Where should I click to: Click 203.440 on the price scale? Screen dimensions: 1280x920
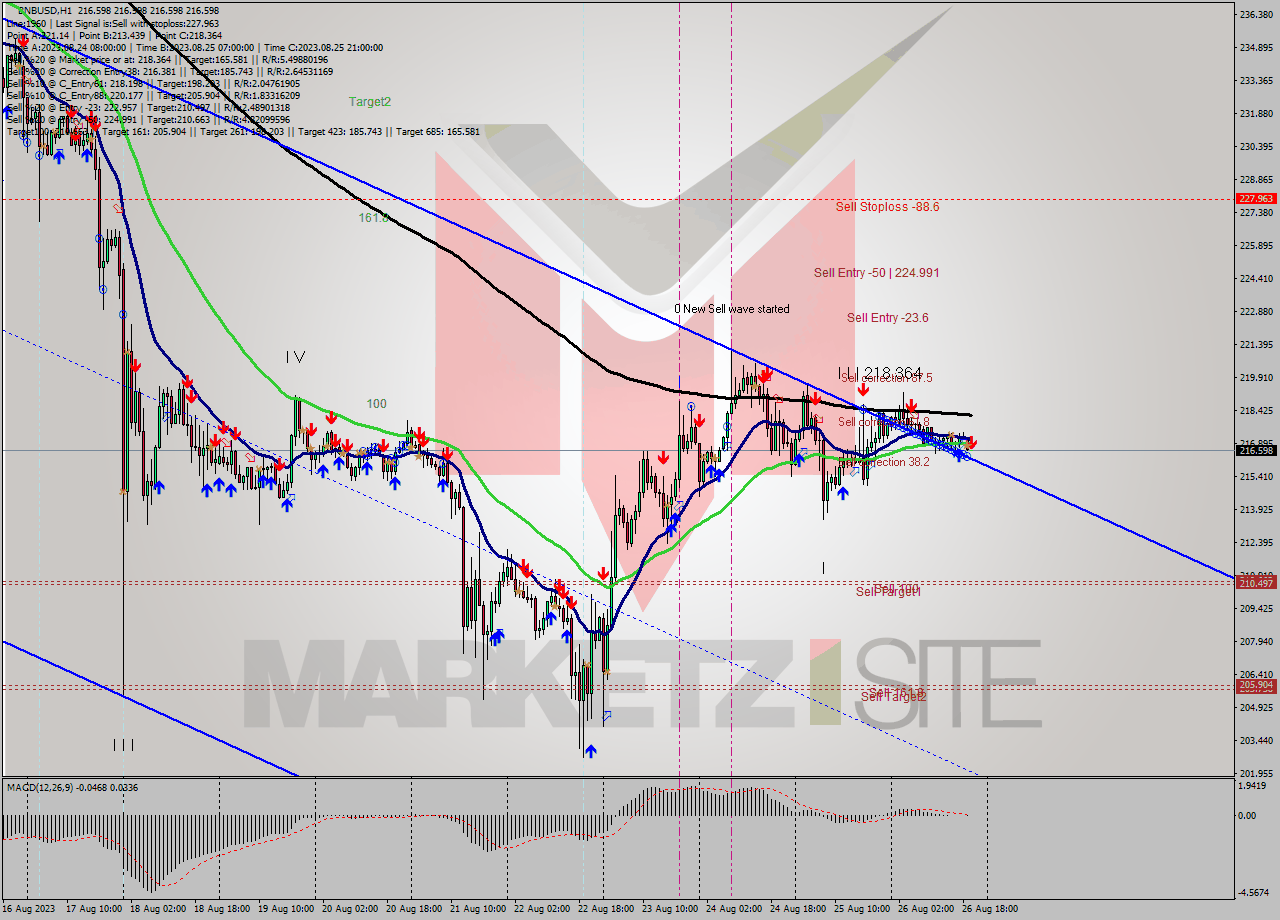(x=1255, y=741)
